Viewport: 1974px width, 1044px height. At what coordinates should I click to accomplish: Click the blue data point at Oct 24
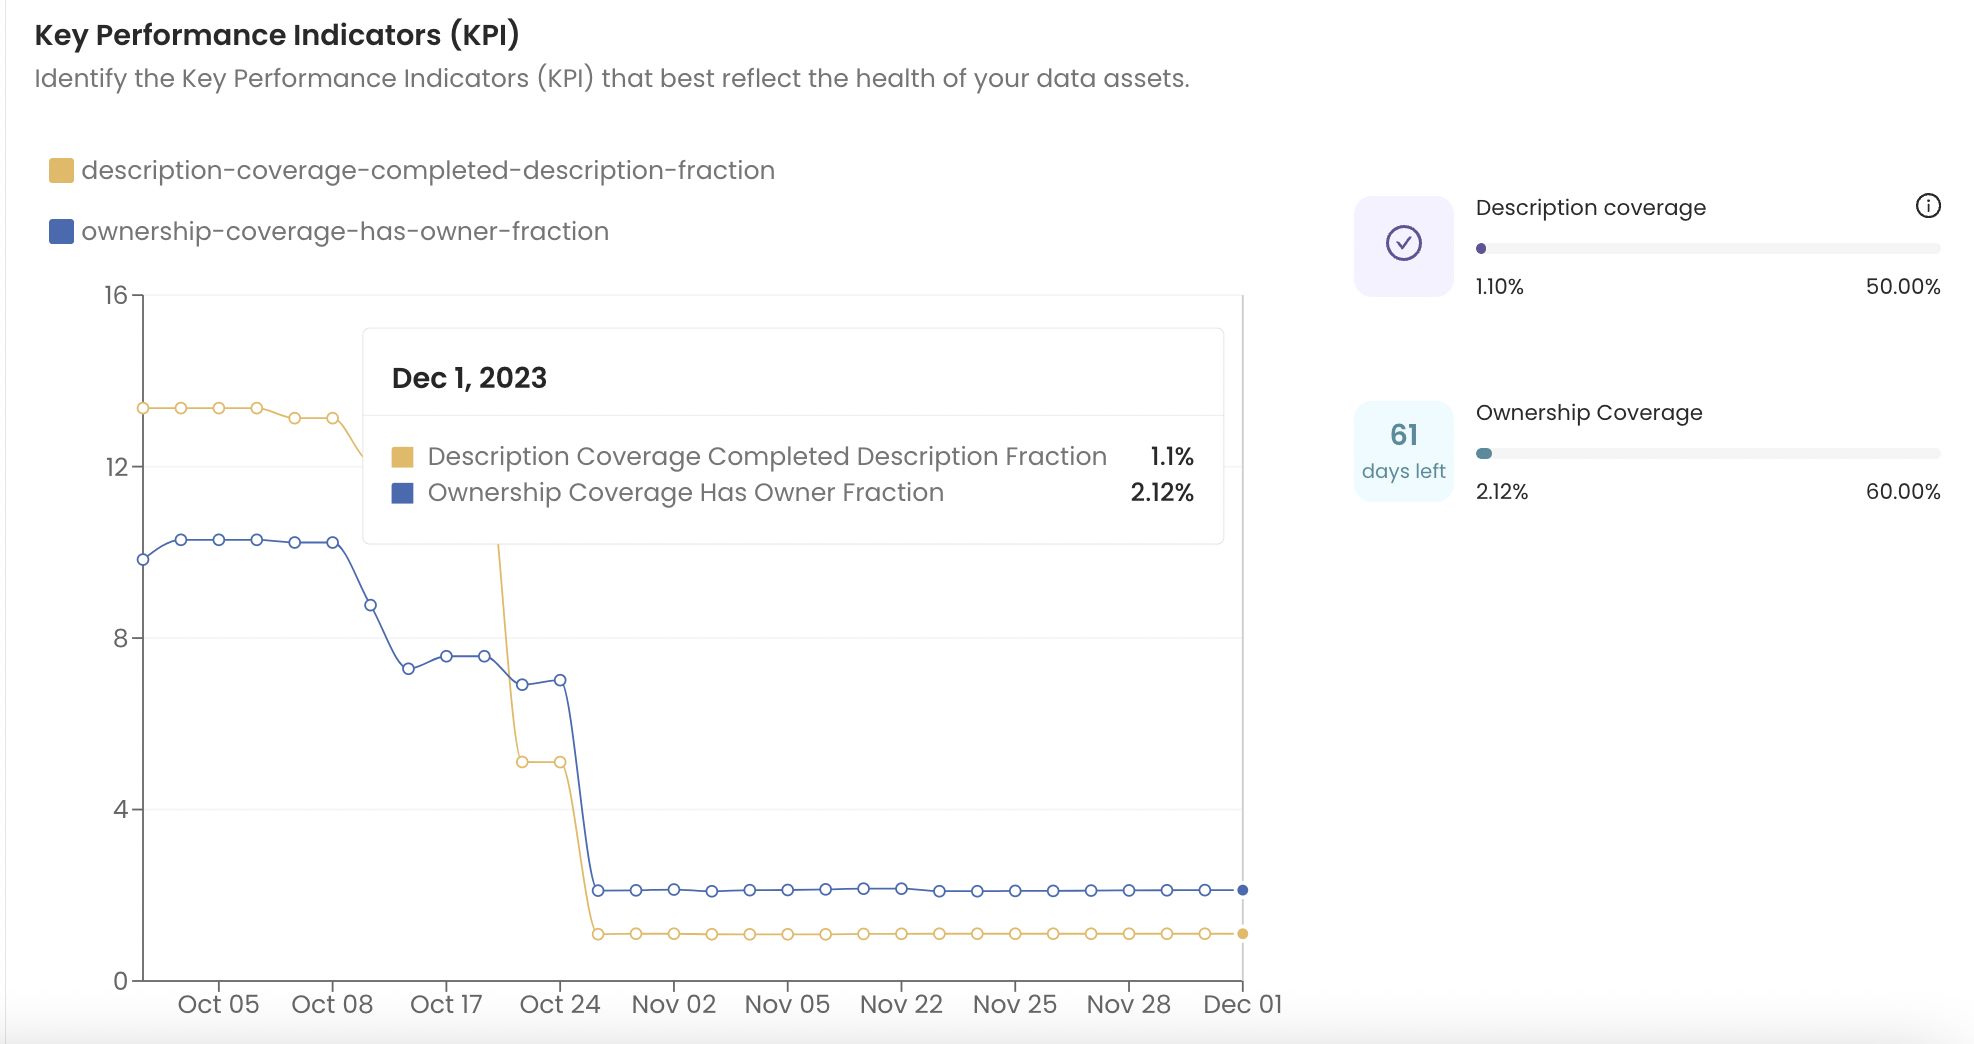point(560,680)
